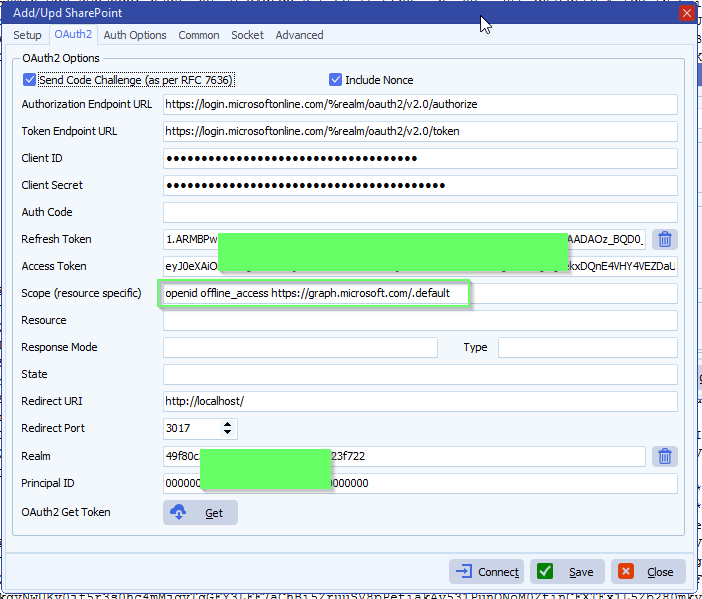Image resolution: width=702 pixels, height=599 pixels.
Task: Click the arrow icon on Connect button
Action: pyautogui.click(x=464, y=572)
